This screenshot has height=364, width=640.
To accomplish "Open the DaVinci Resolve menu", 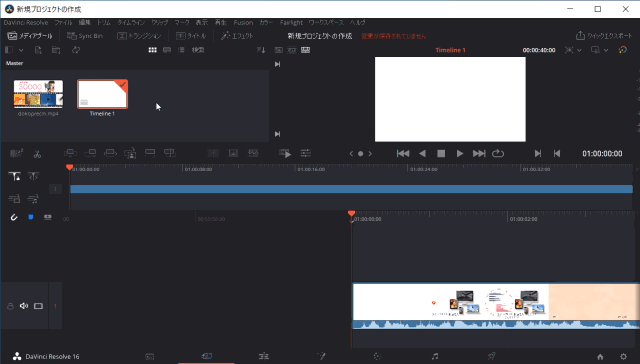I will pos(26,22).
